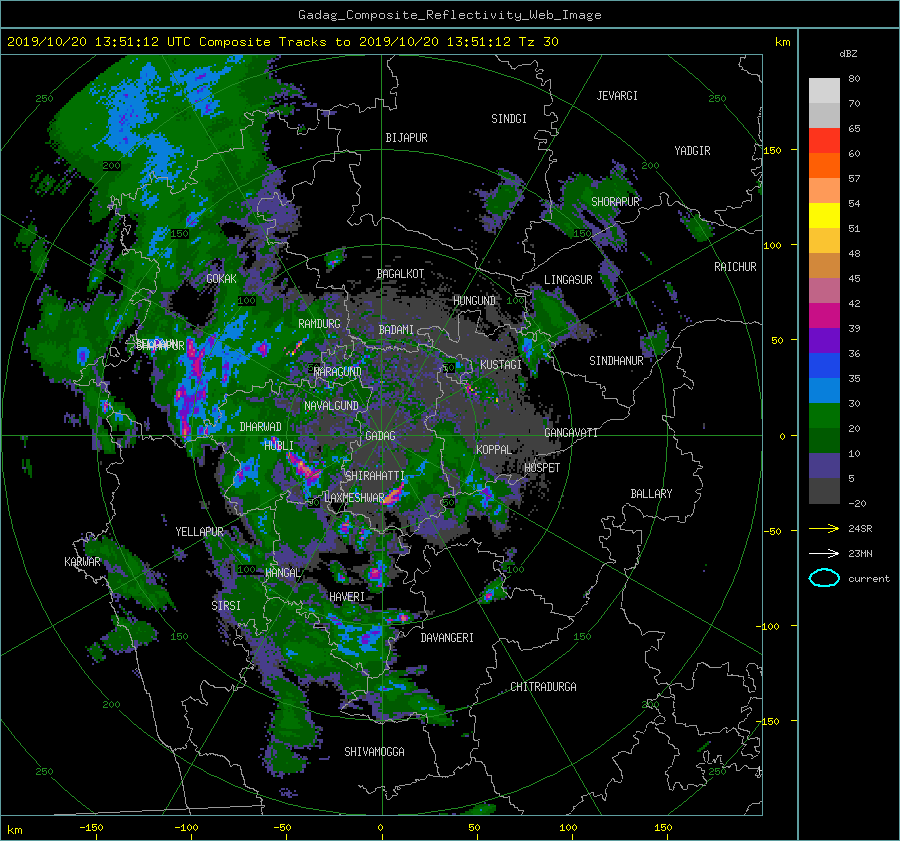Click the NARAGUND city label

pyautogui.click(x=338, y=371)
